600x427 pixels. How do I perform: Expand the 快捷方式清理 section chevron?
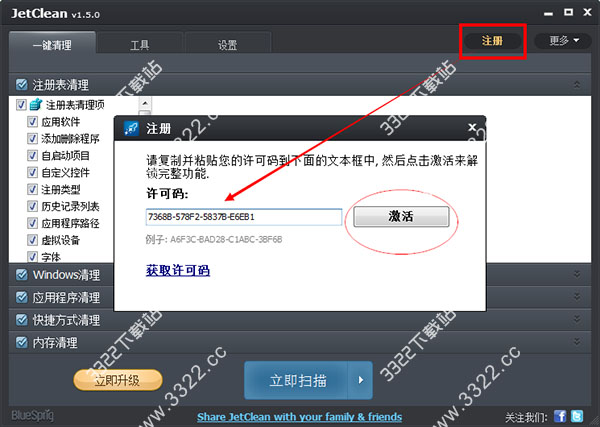coord(577,319)
